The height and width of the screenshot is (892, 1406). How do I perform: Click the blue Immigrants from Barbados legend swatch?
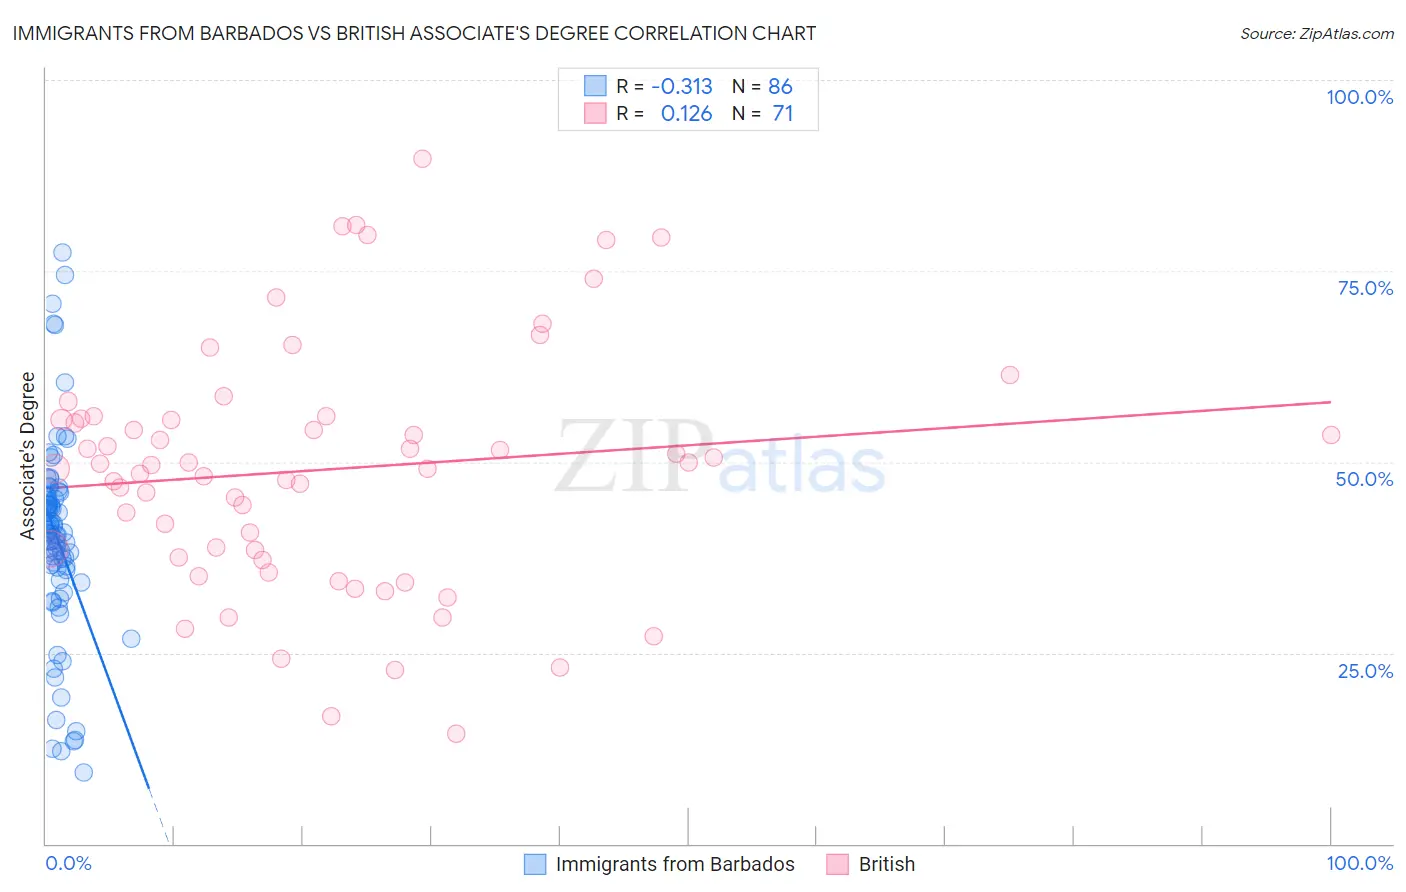[x=536, y=864]
